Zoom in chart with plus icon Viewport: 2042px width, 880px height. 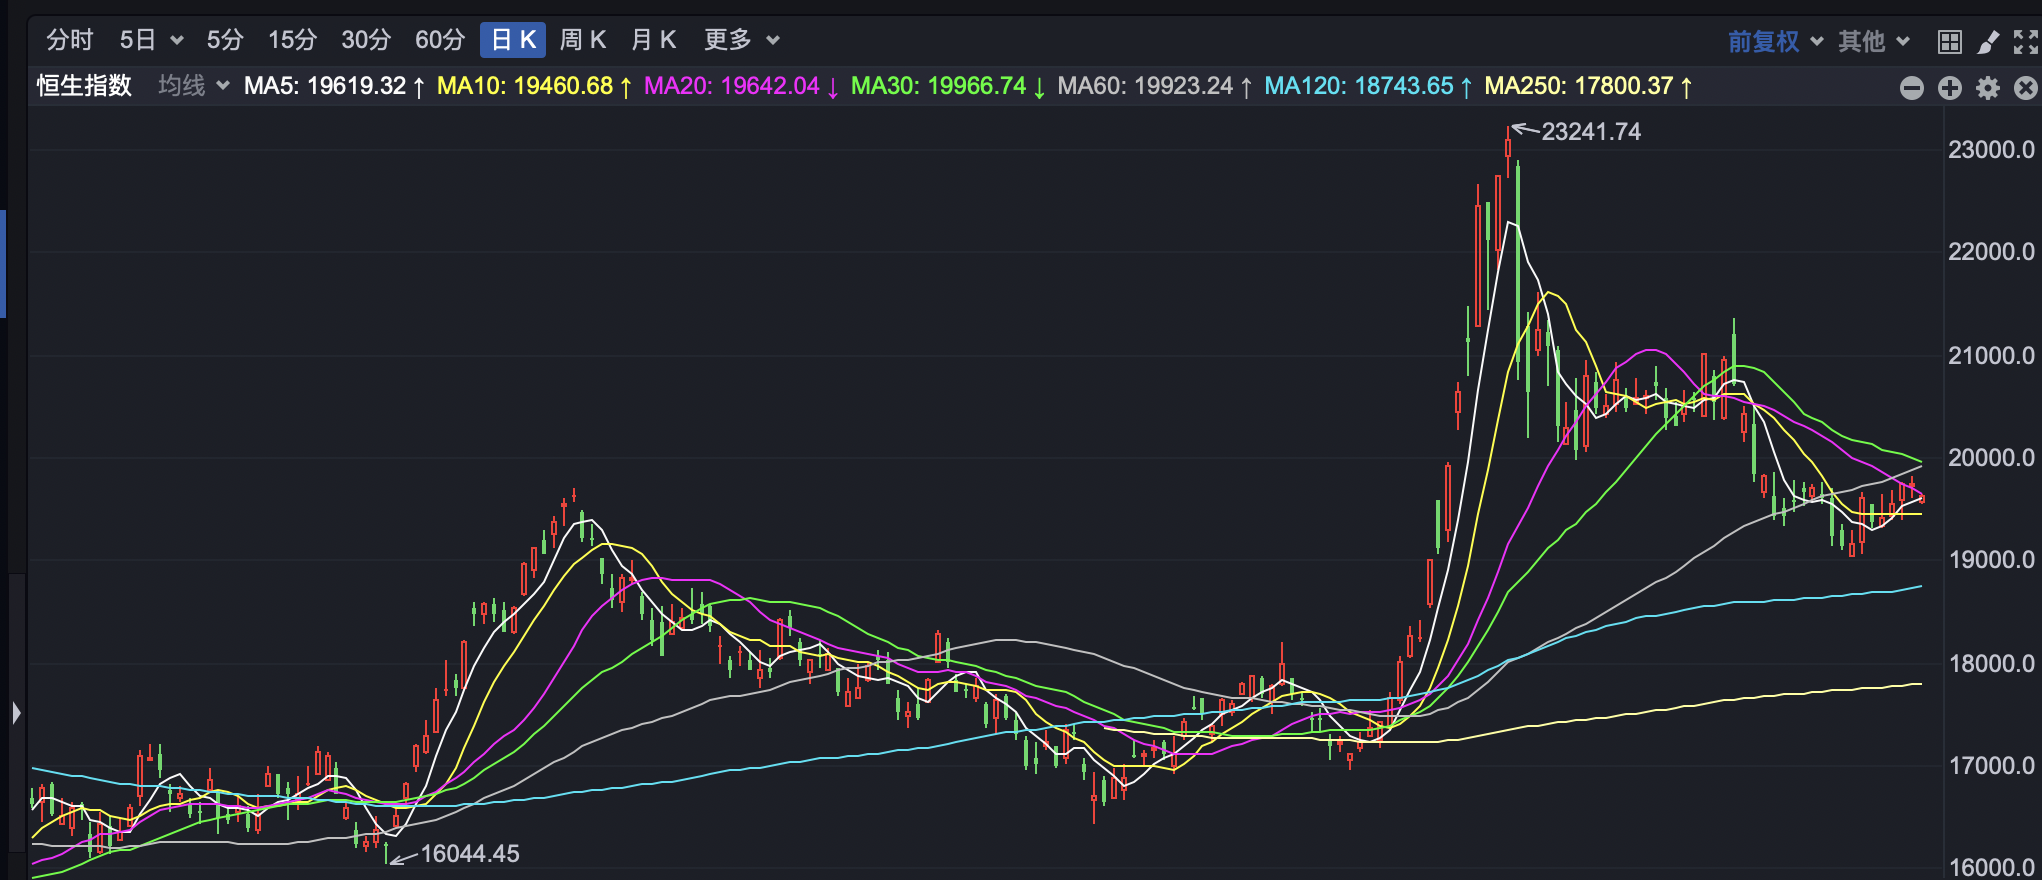(1949, 88)
